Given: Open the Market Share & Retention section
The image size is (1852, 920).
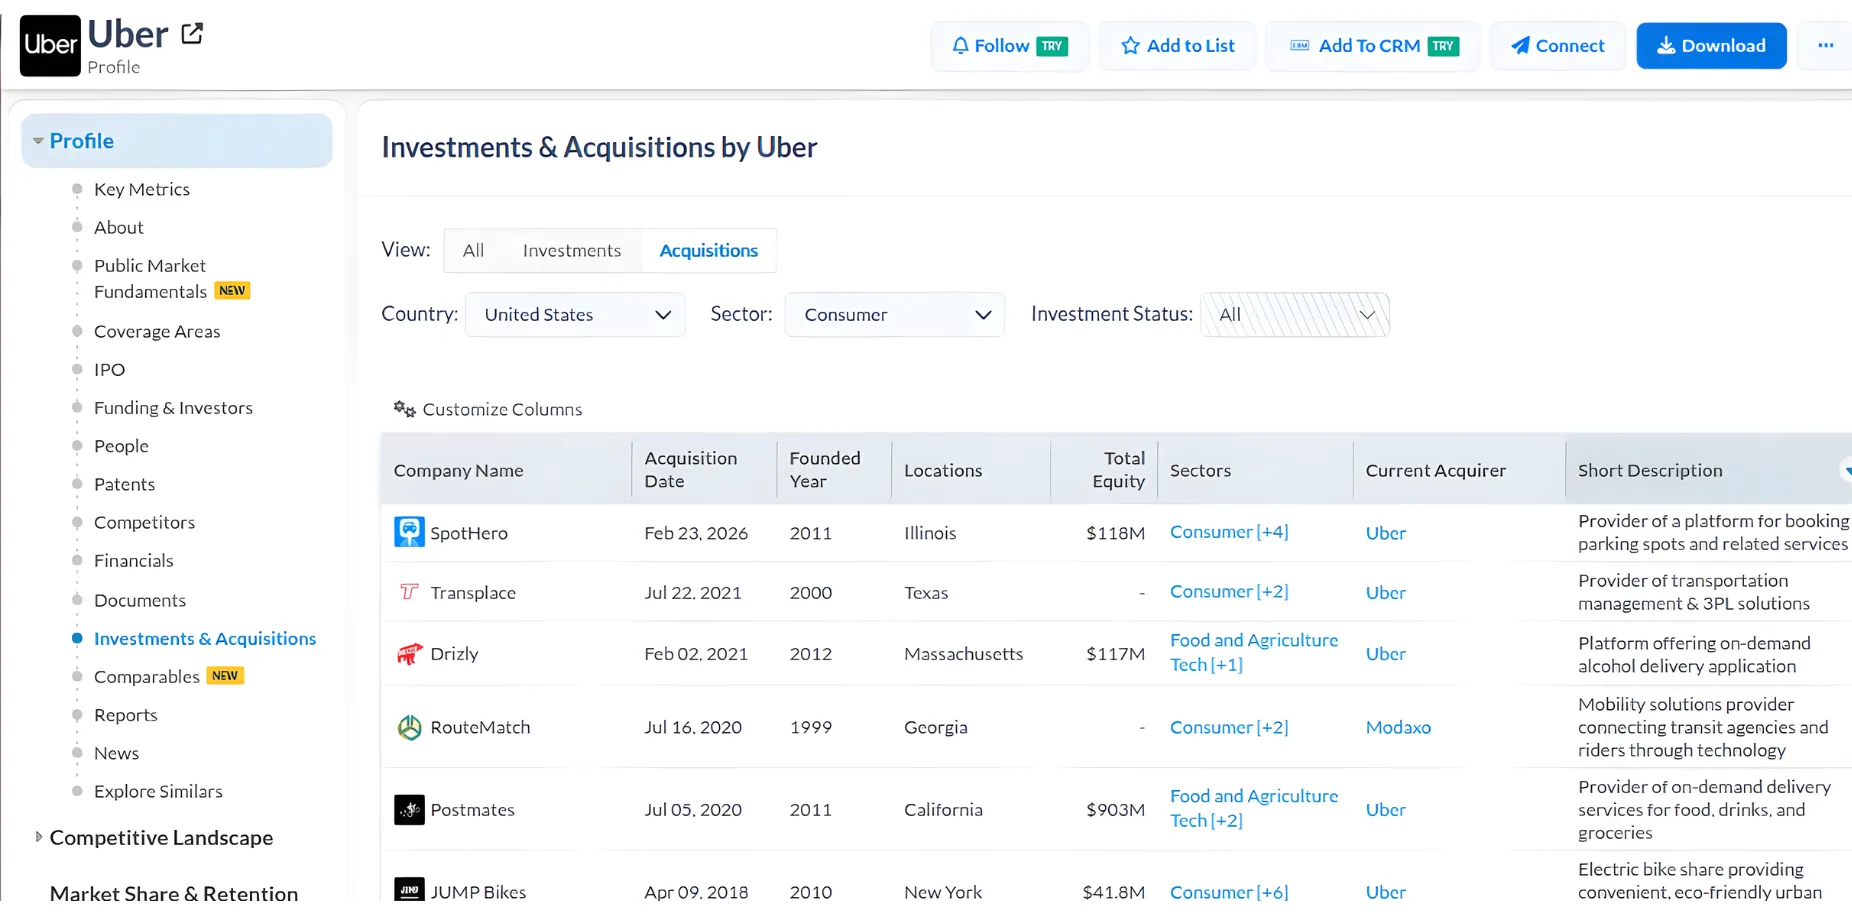Looking at the screenshot, I should tap(174, 892).
